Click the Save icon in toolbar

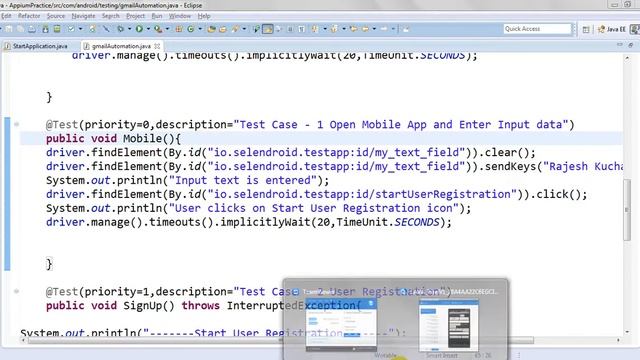8,29
